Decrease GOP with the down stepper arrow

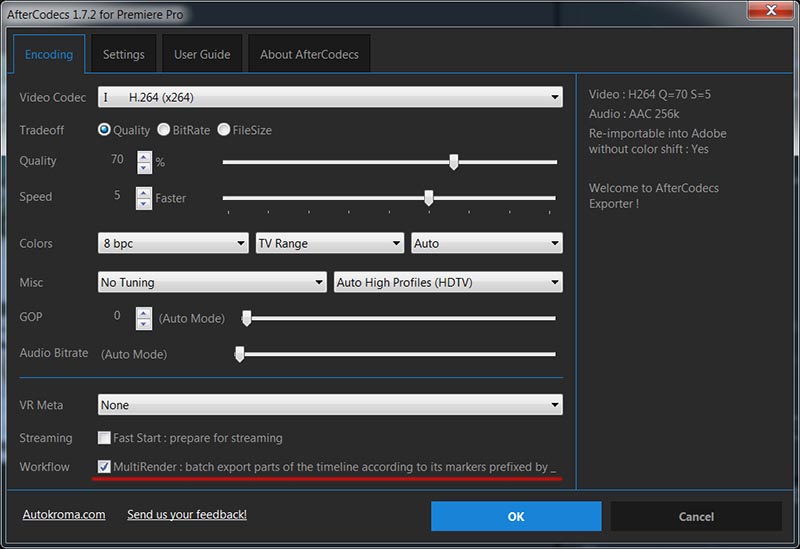(144, 325)
